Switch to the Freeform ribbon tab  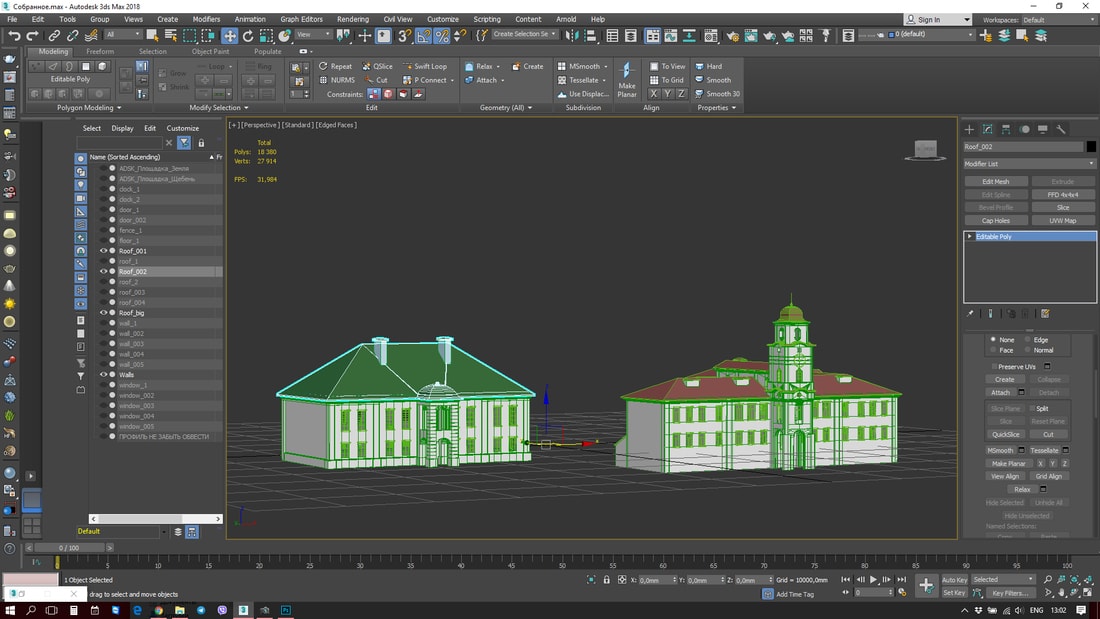coord(100,52)
